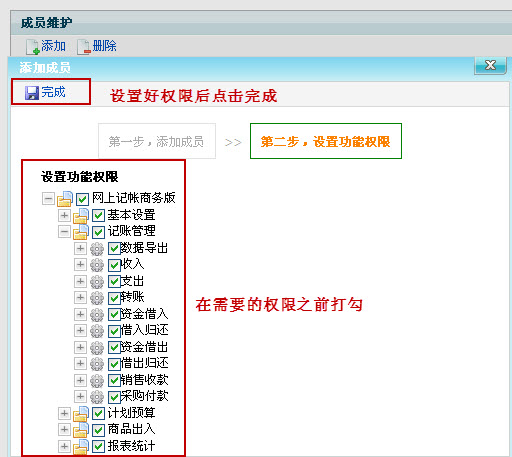Click the gear icon next to 数据导出

[x=97, y=249]
